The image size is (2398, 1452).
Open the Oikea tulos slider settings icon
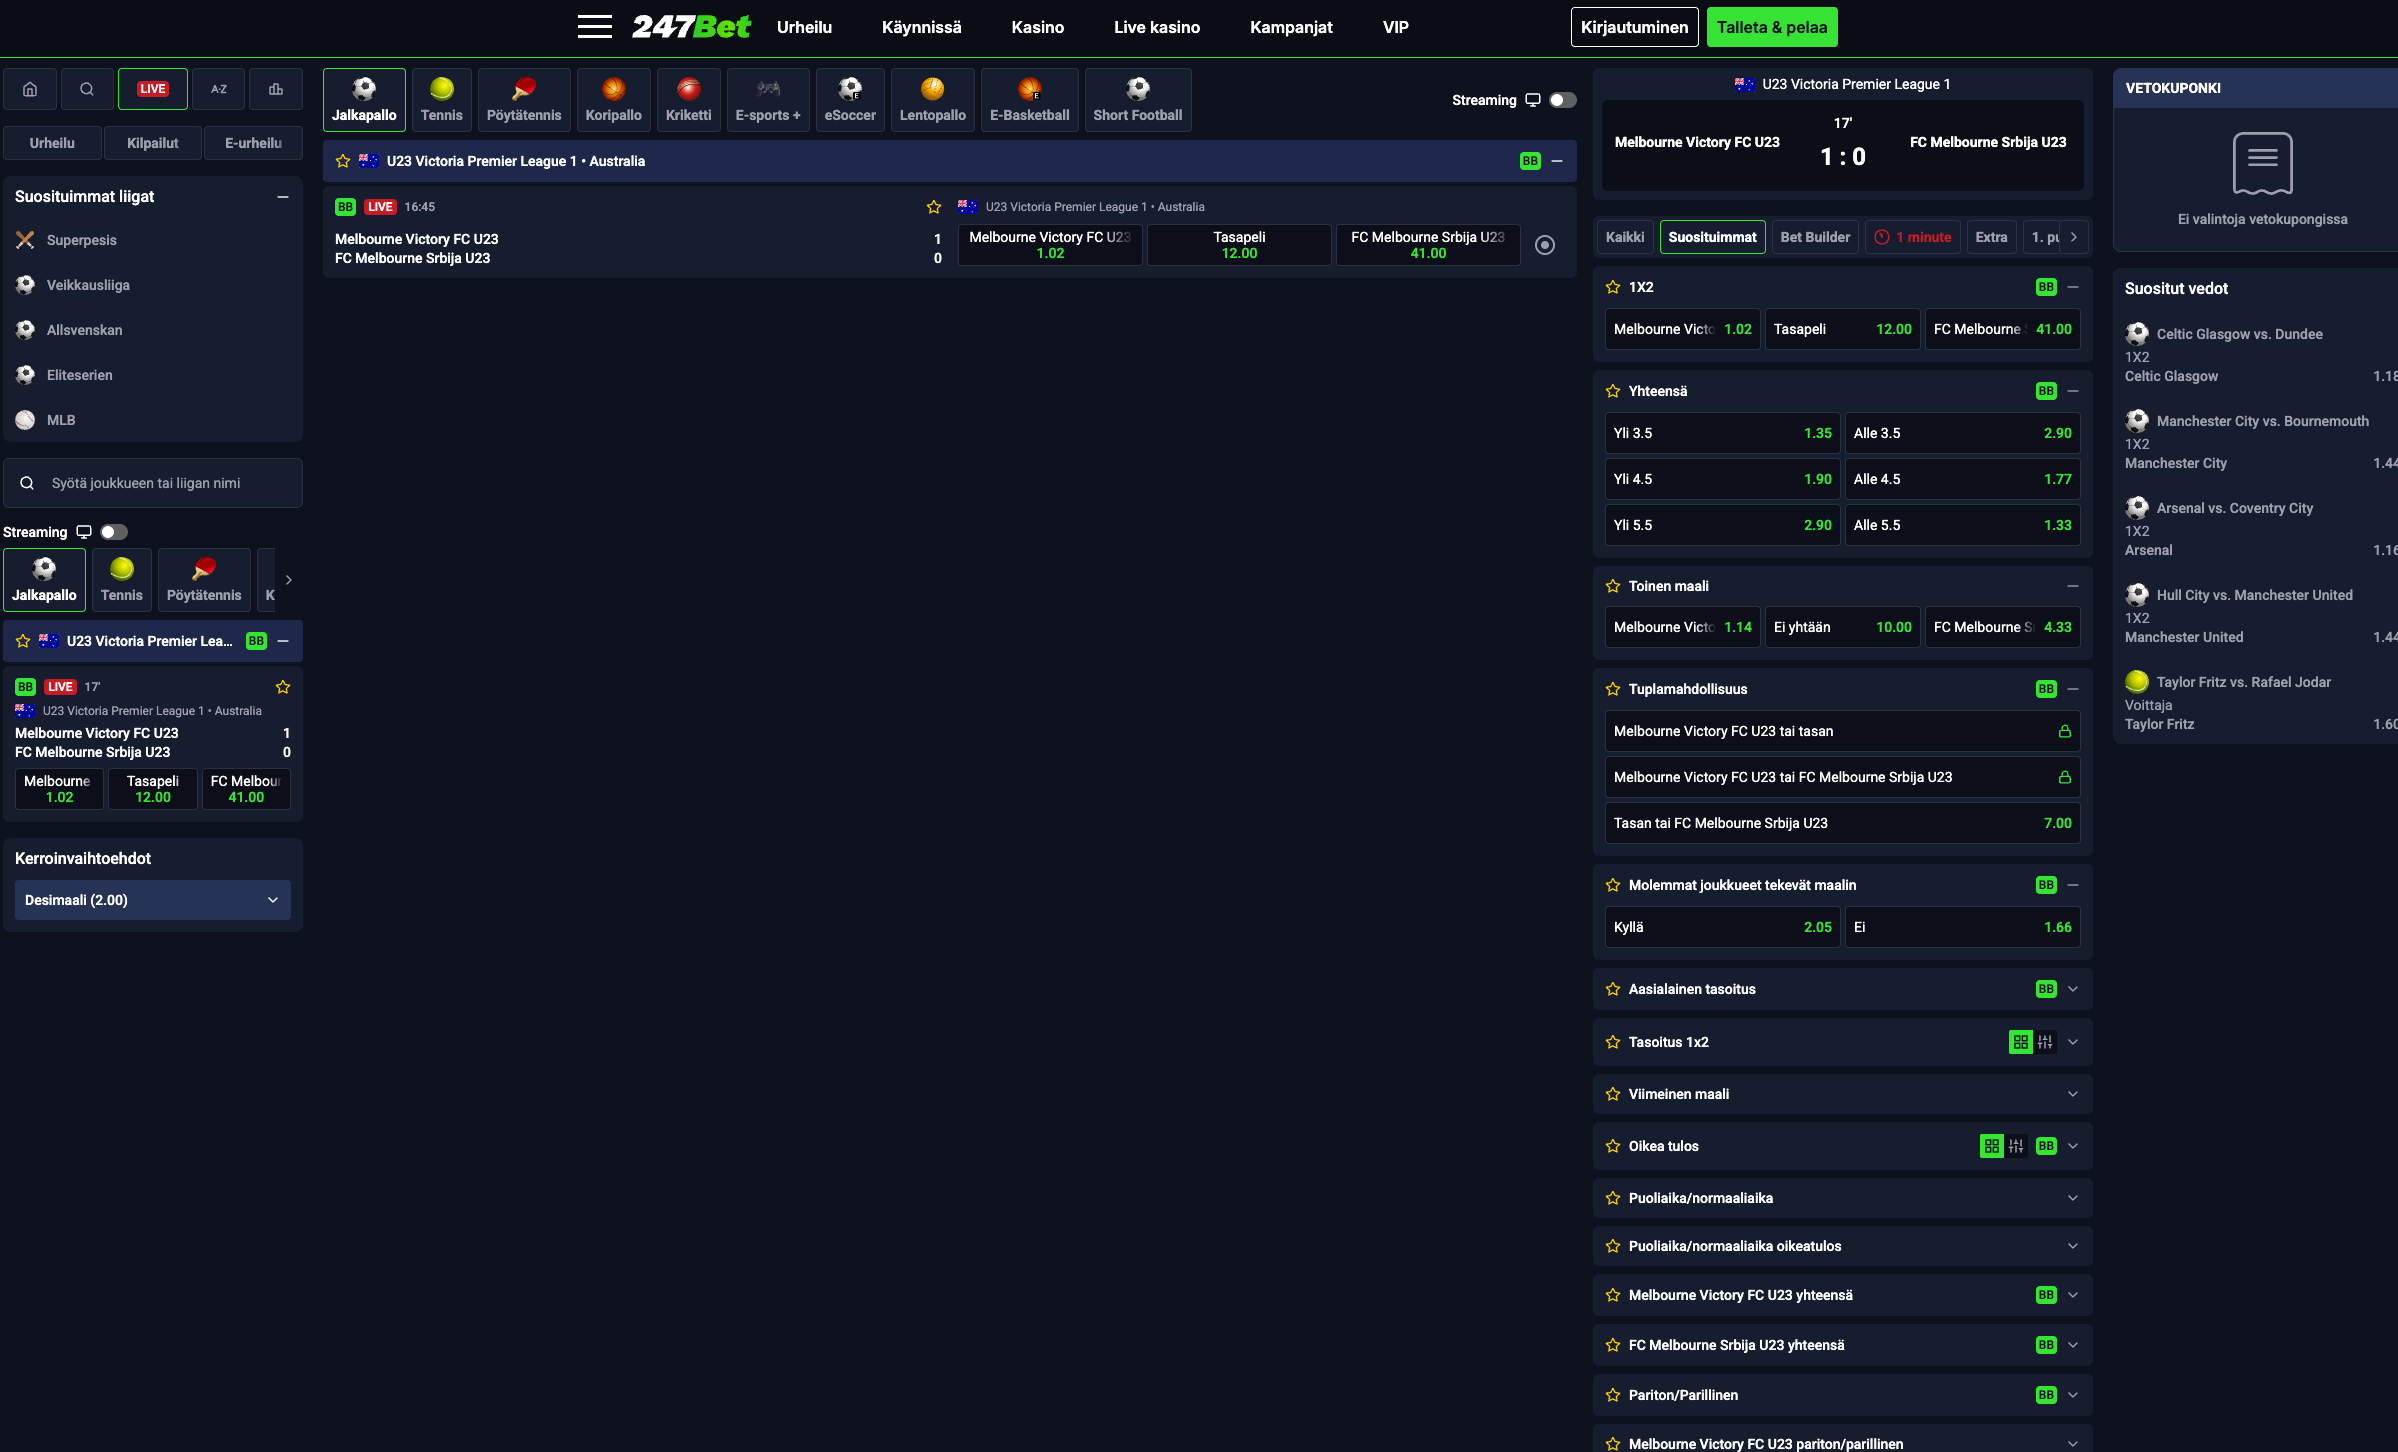pyautogui.click(x=2016, y=1146)
